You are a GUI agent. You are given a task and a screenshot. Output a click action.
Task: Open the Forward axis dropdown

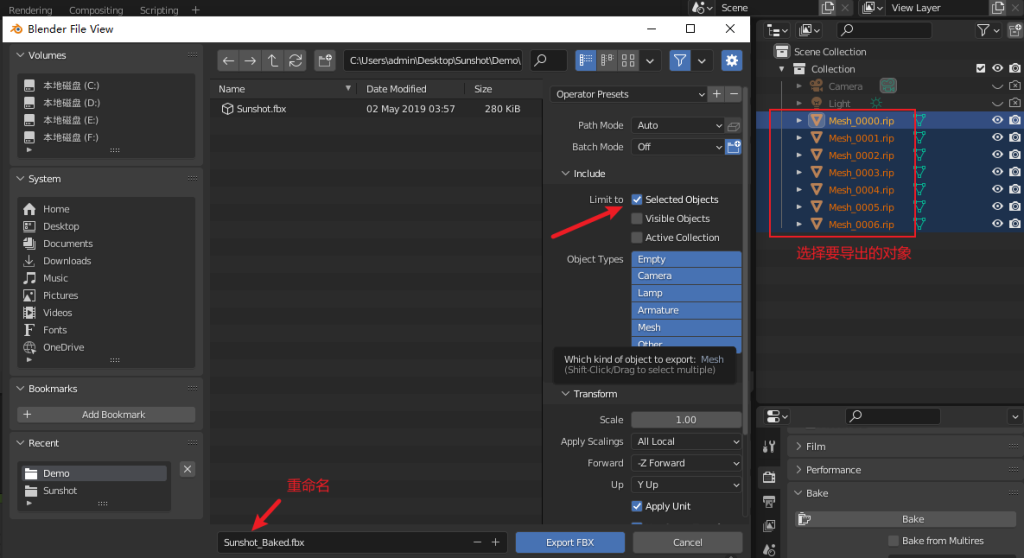coord(686,463)
